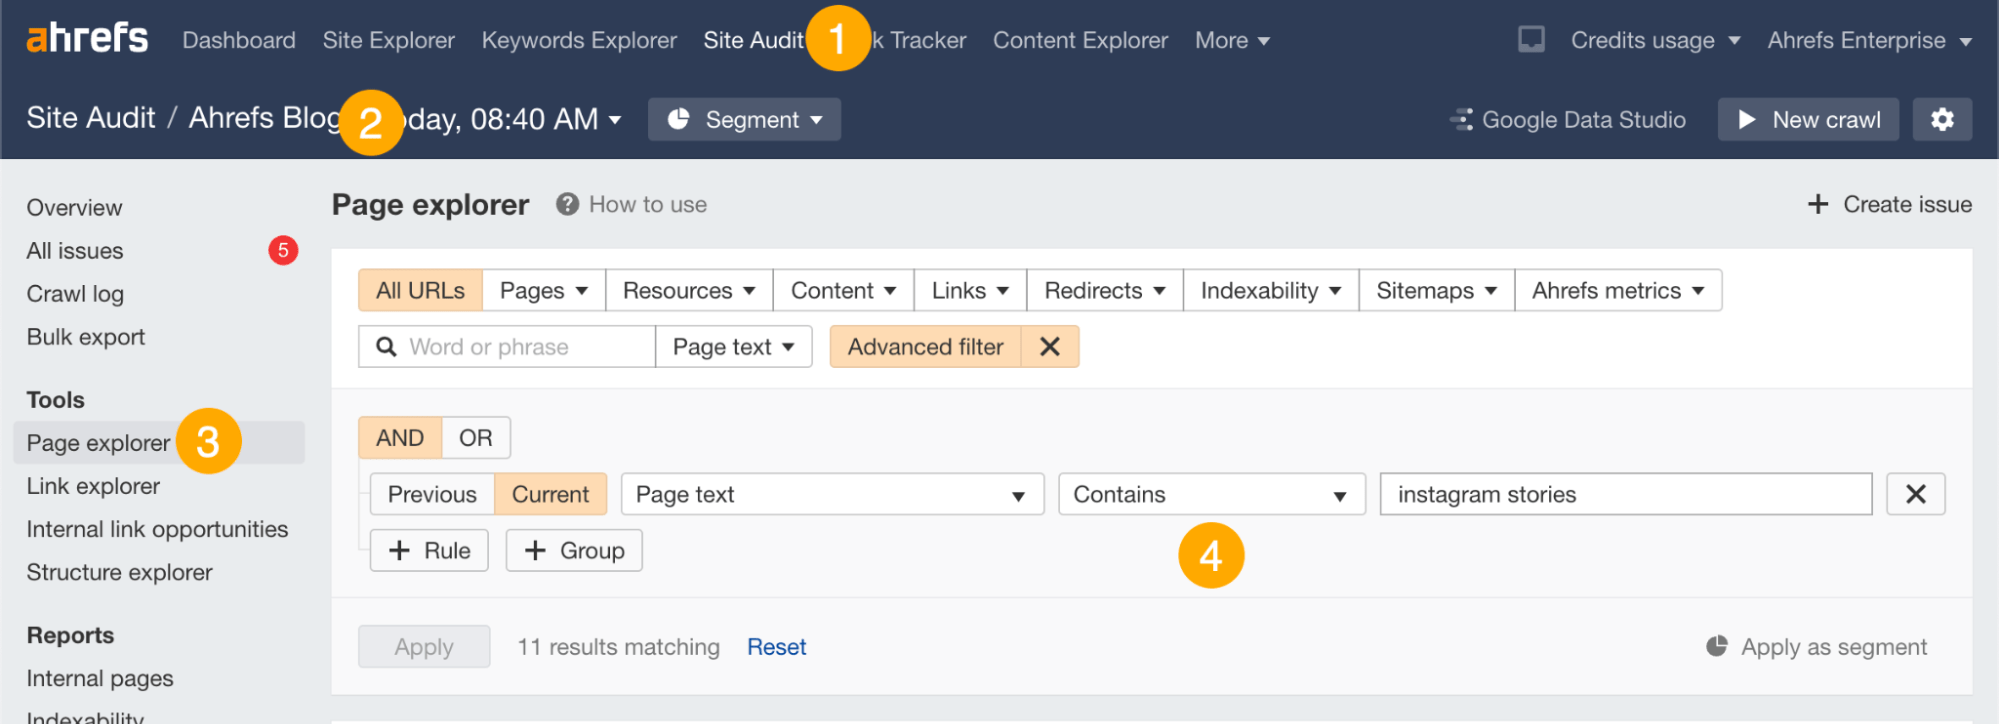
Task: Toggle OR logic operator
Action: pos(476,438)
